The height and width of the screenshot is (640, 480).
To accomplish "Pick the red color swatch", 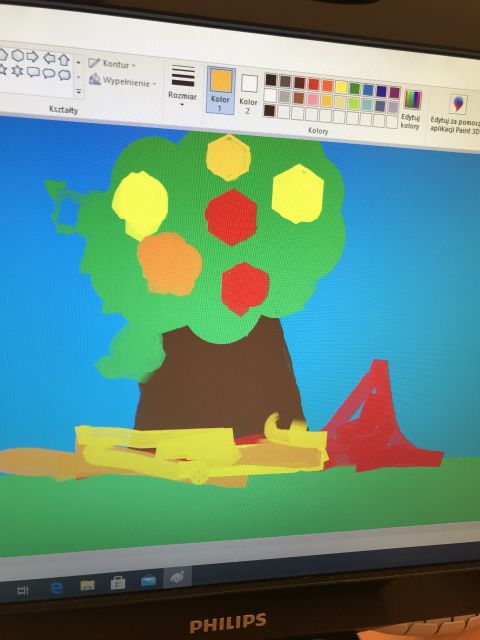I will [x=313, y=84].
